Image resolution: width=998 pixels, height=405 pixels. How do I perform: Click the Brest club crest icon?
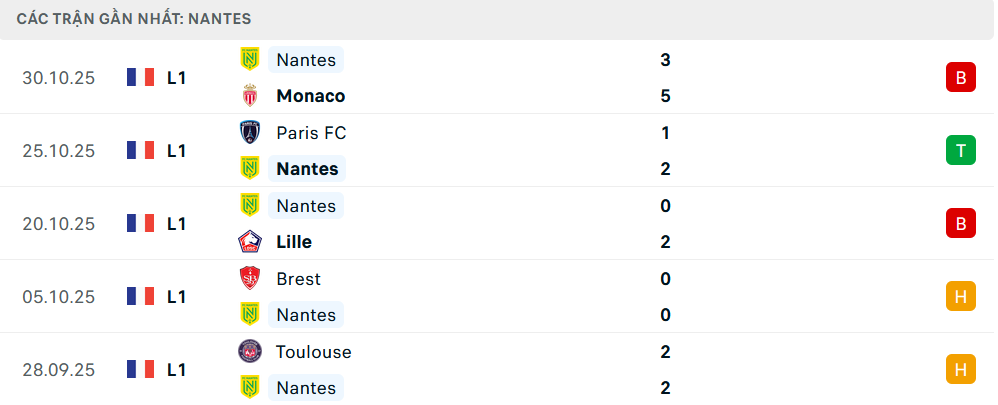click(x=249, y=278)
